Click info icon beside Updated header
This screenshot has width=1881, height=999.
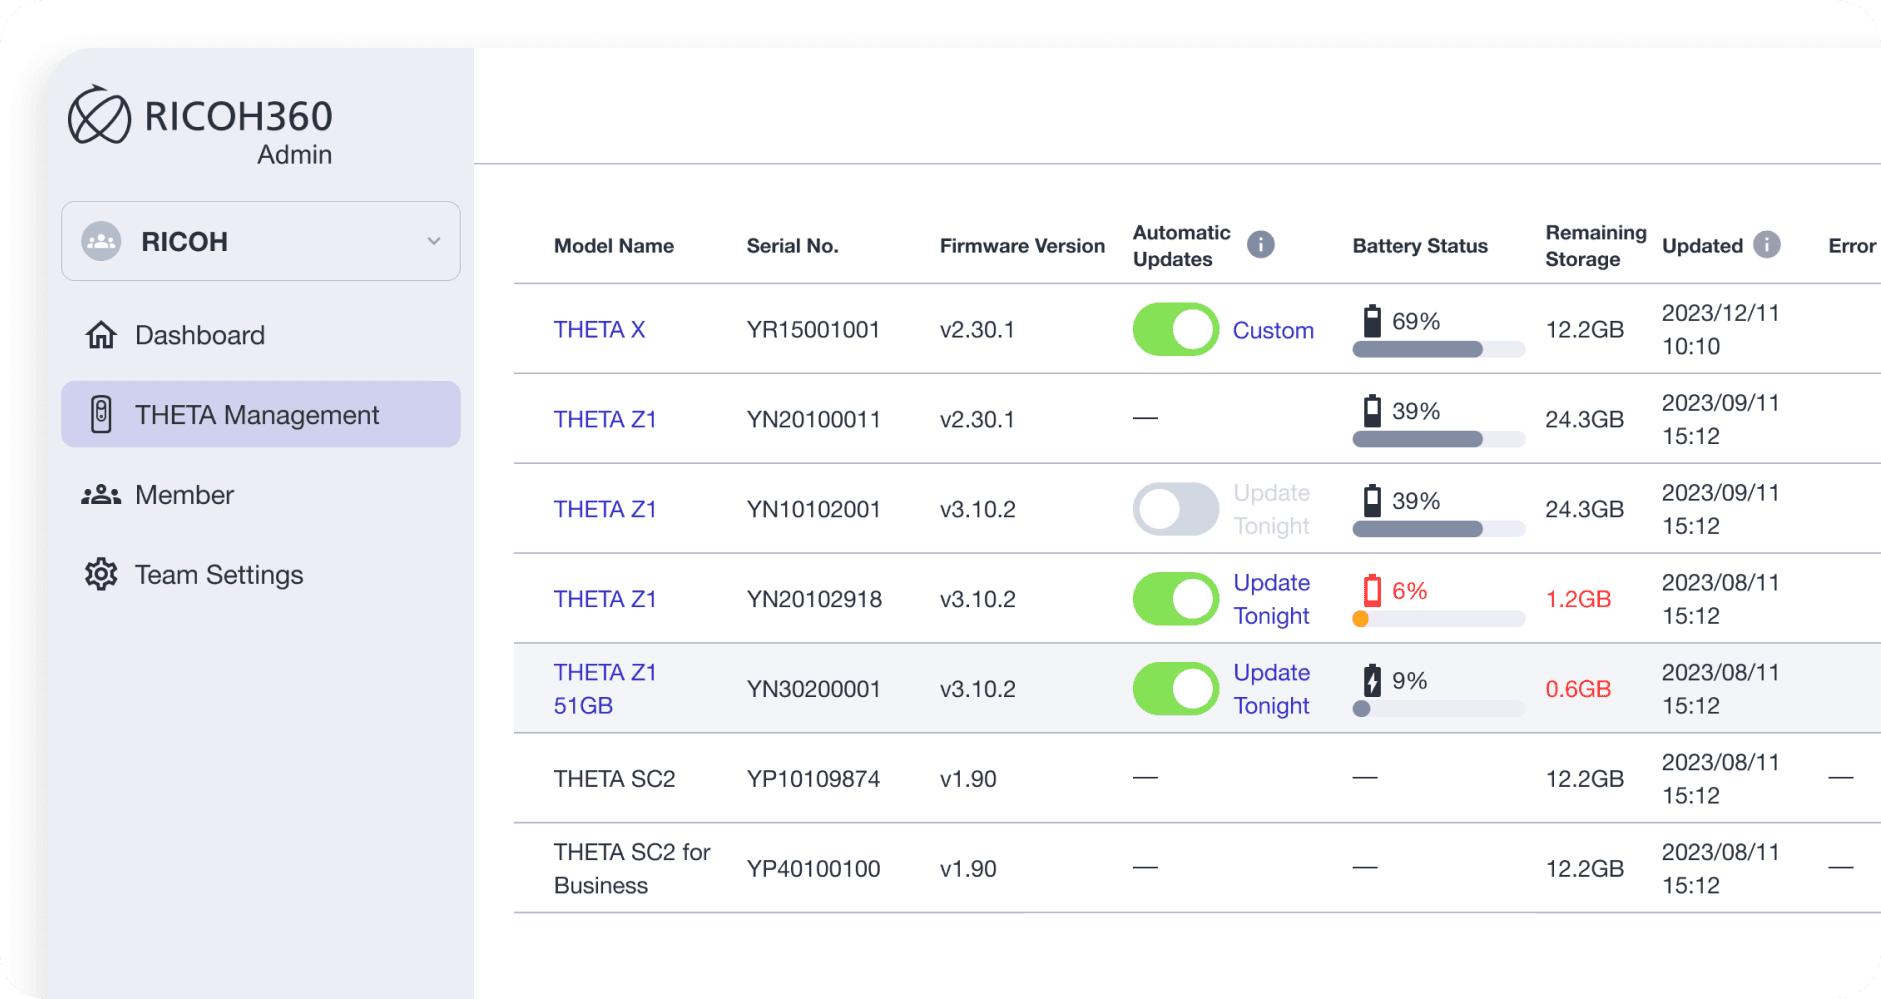pyautogui.click(x=1767, y=245)
